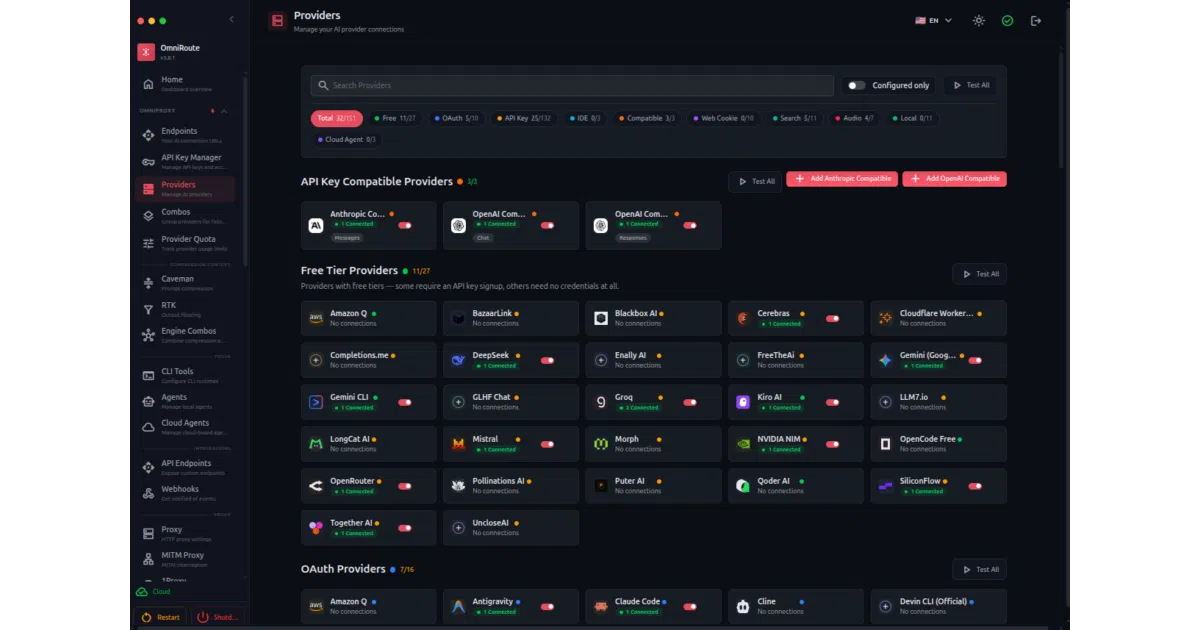Click the MITM Proxy network icon
The height and width of the screenshot is (630, 1200).
pos(148,559)
